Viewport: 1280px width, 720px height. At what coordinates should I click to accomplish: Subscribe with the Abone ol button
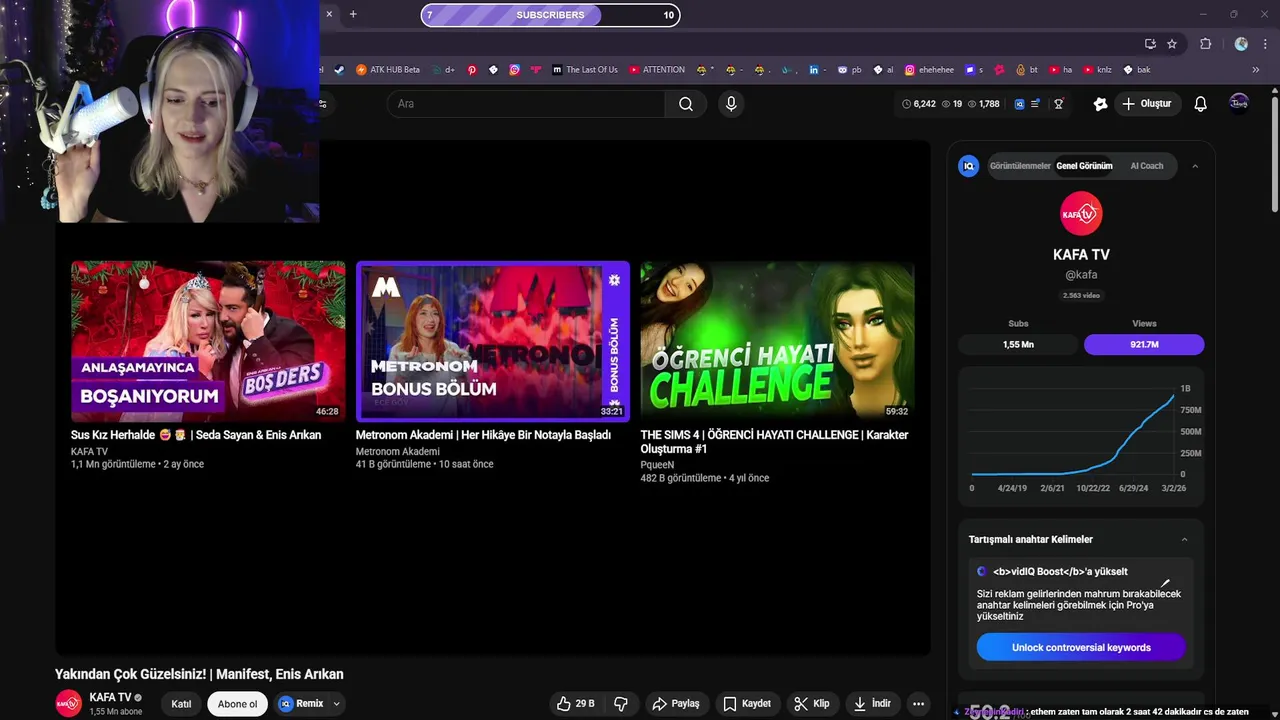click(237, 704)
